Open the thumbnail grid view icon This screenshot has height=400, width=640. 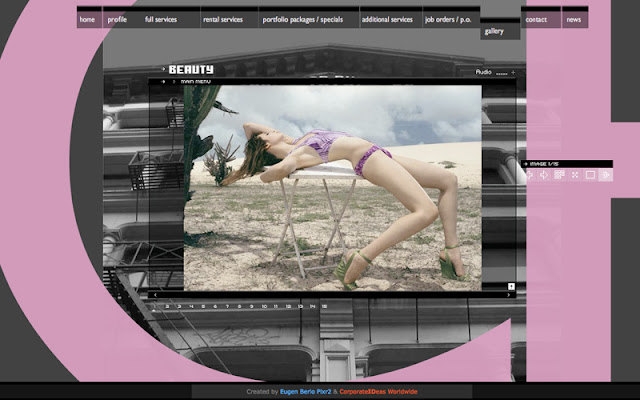[x=559, y=175]
